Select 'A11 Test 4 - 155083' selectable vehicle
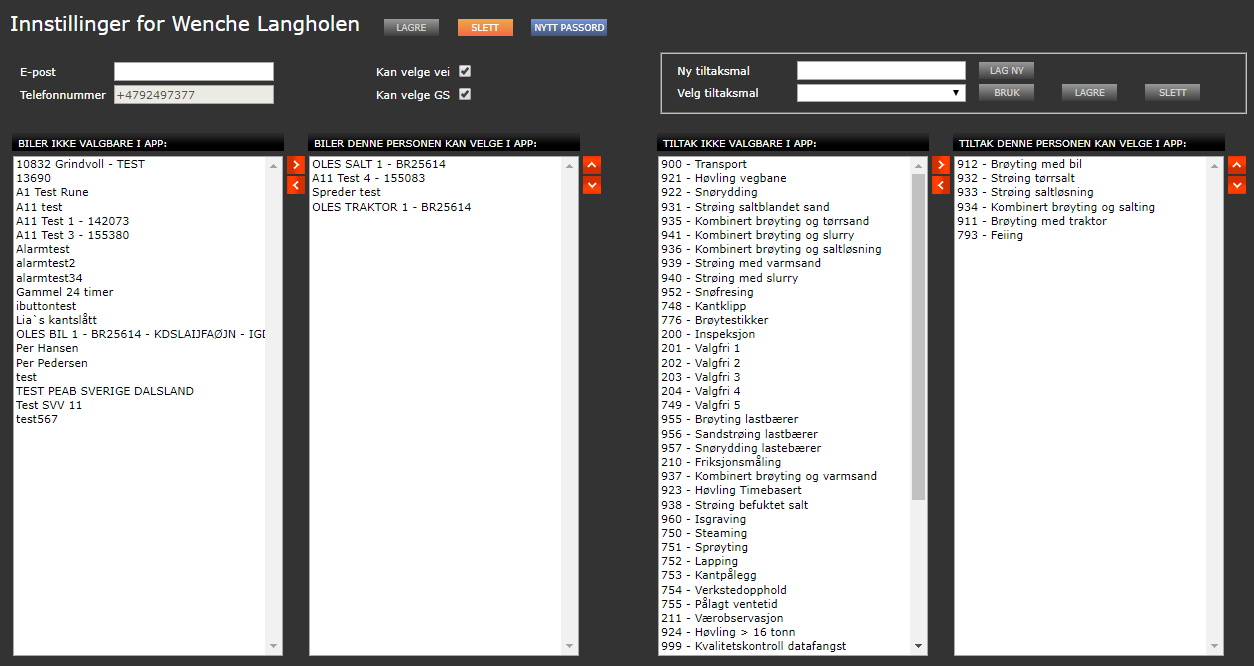The image size is (1254, 666). [436, 178]
